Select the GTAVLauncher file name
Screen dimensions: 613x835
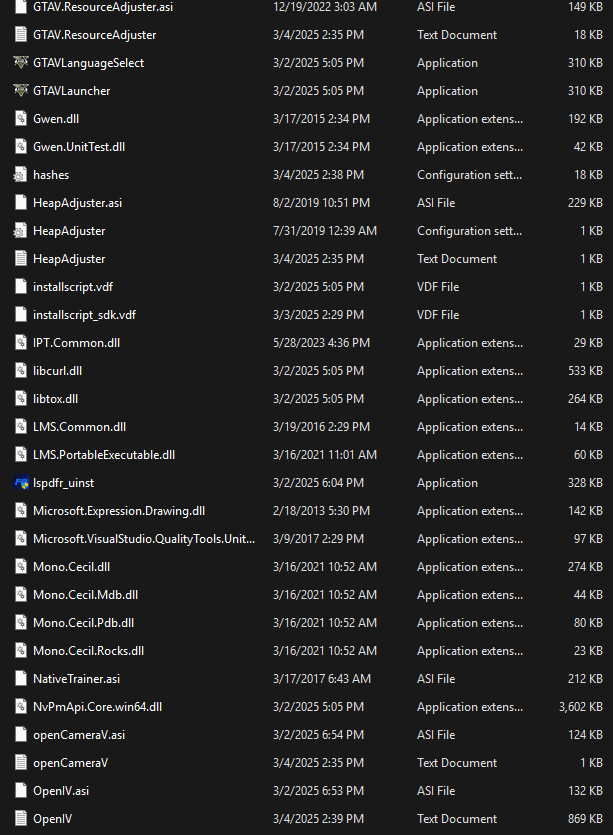(x=71, y=91)
